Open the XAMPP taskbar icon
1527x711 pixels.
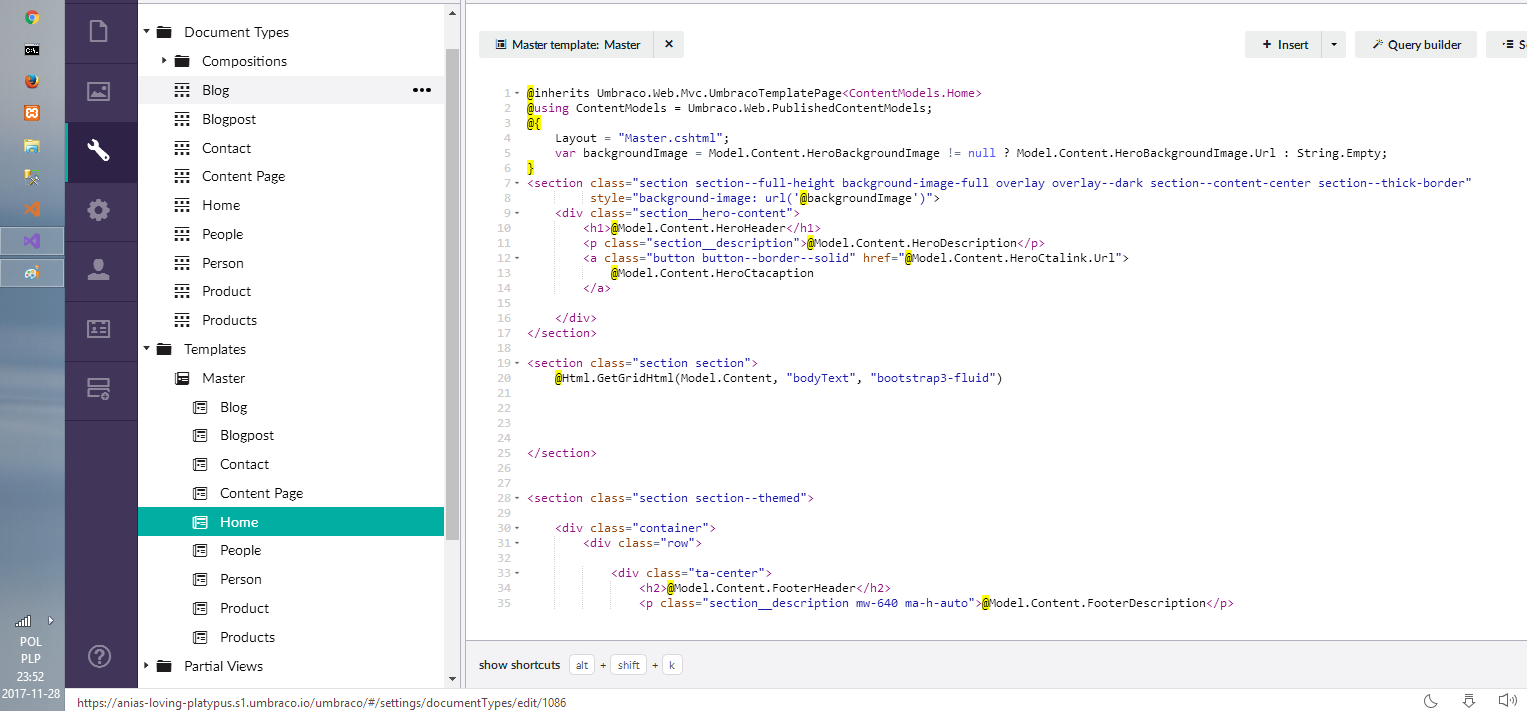click(x=32, y=113)
